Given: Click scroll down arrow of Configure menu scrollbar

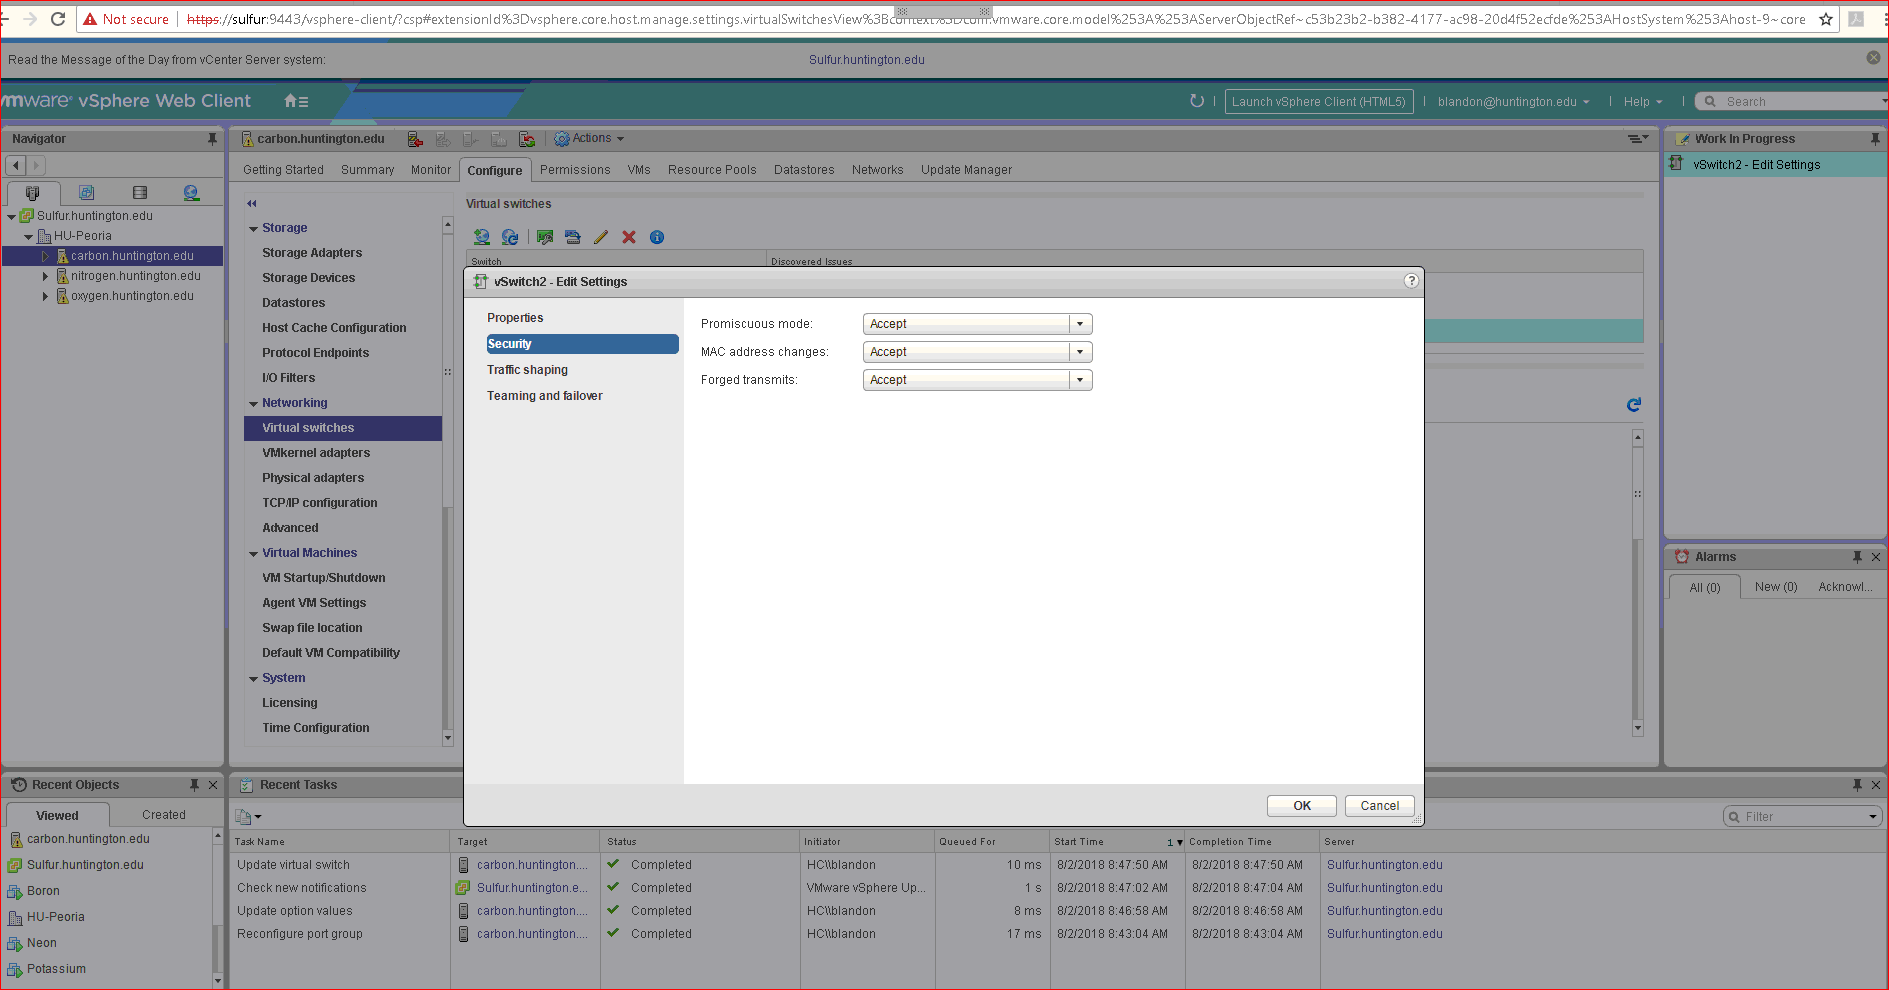Looking at the screenshot, I should [x=448, y=738].
